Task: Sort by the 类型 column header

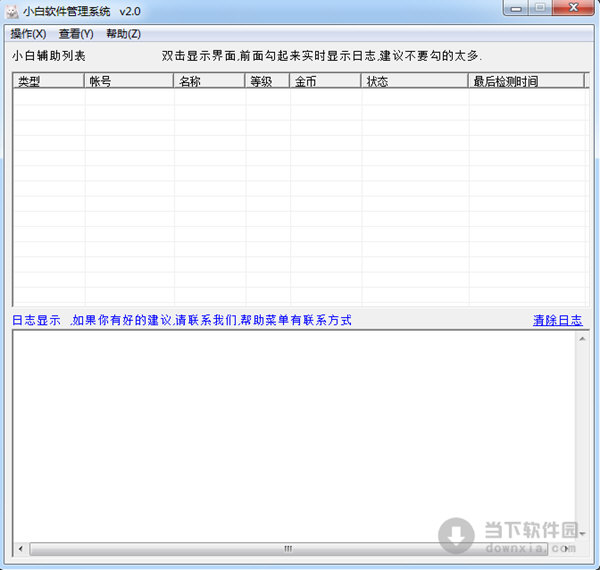Action: [49, 81]
